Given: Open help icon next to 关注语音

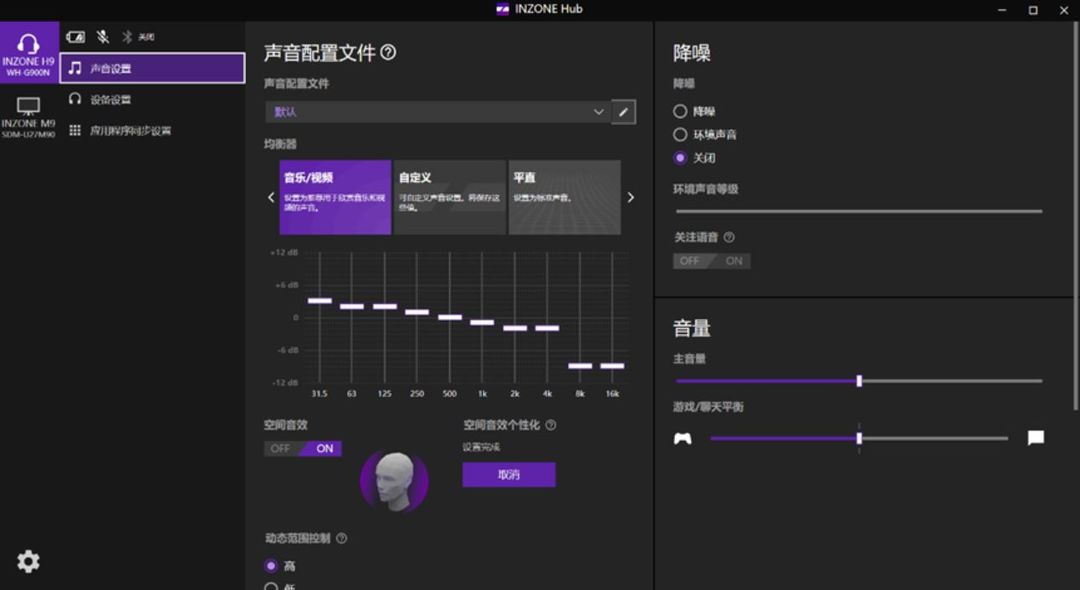Looking at the screenshot, I should (729, 238).
